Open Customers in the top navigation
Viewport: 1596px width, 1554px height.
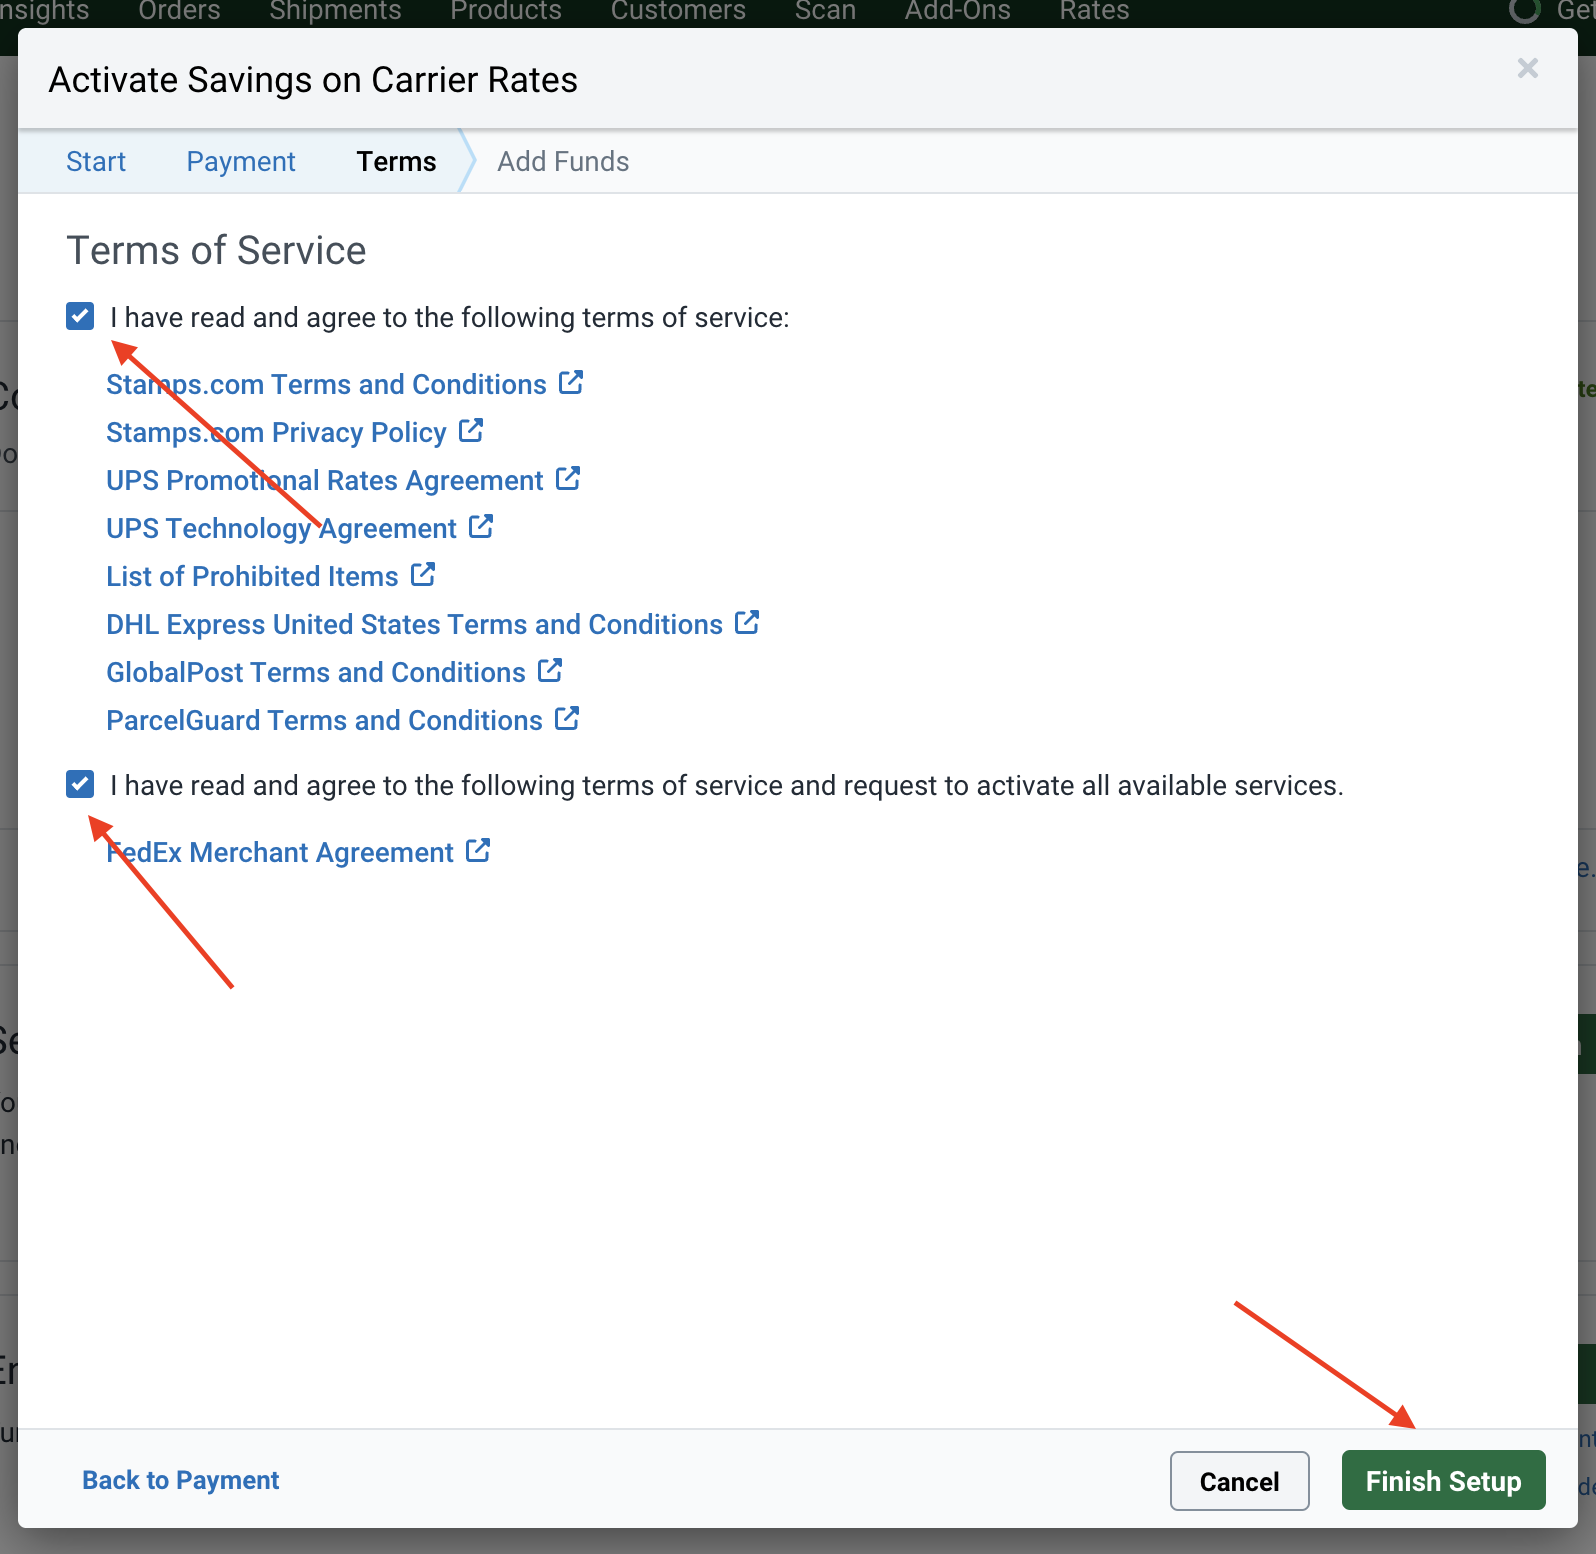point(678,12)
